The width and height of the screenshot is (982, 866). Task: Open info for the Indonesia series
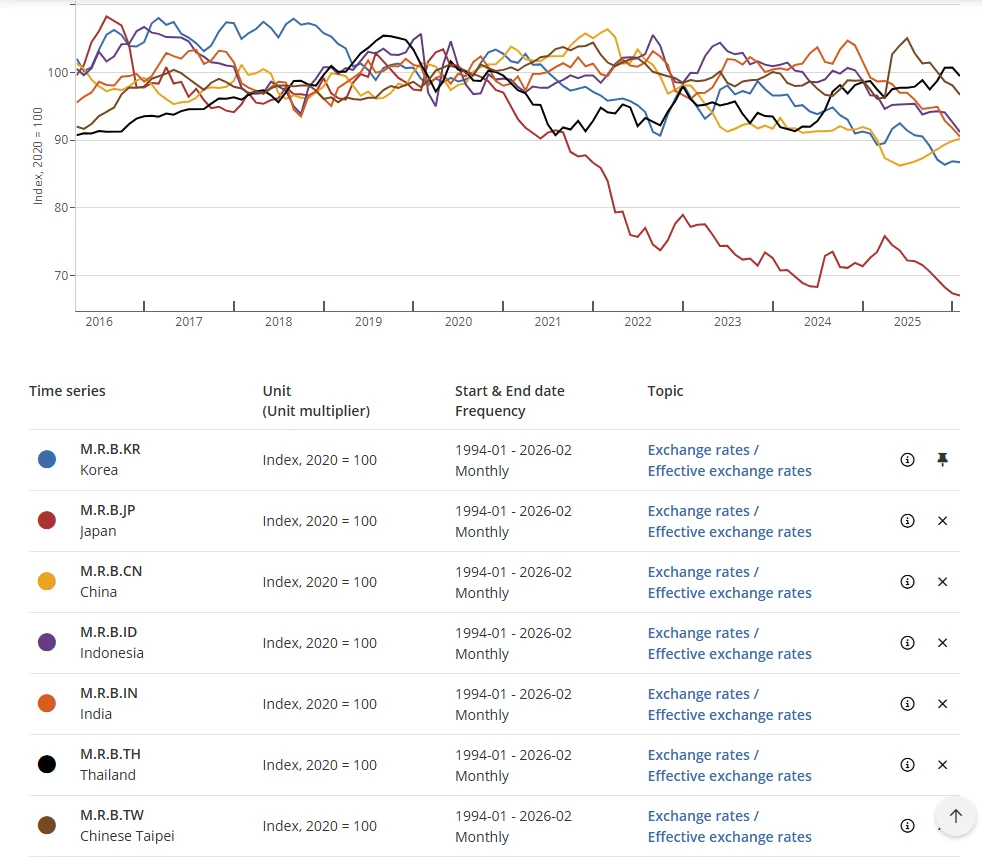[907, 642]
